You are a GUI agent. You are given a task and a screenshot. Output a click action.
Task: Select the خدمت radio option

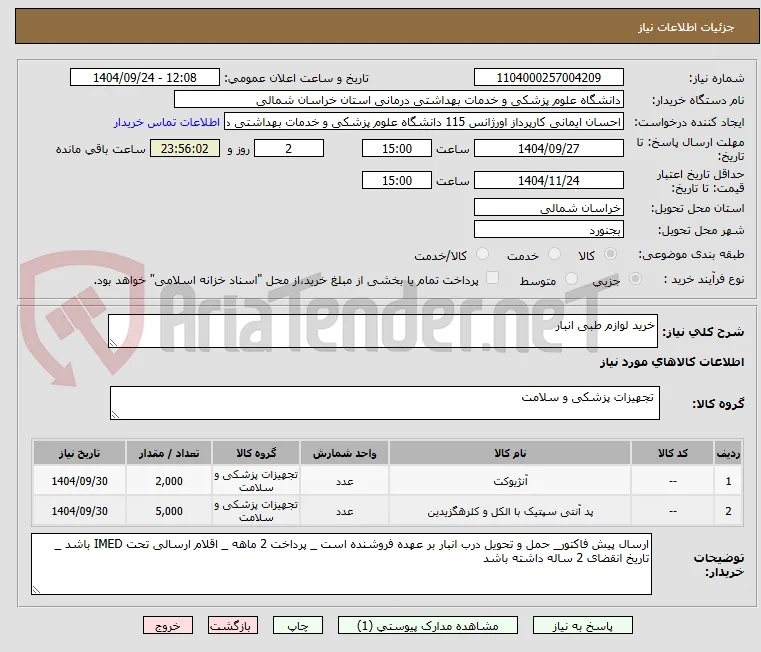click(554, 254)
